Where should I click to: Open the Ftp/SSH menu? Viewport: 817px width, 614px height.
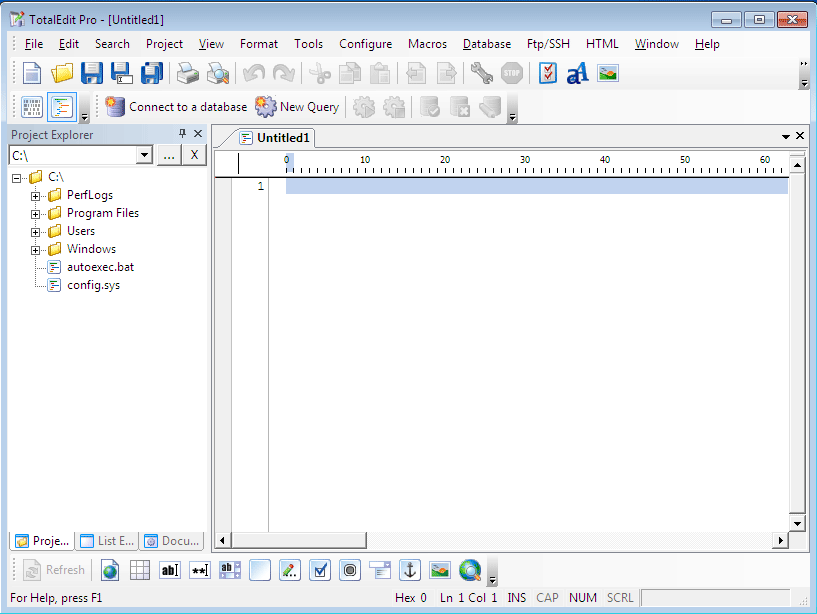click(x=548, y=44)
